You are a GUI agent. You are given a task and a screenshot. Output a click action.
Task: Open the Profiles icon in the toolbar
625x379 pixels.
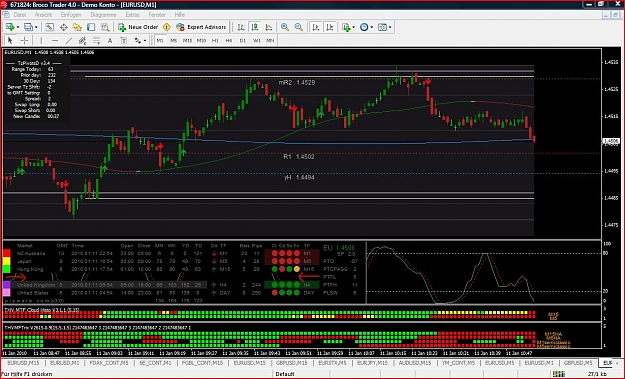click(x=28, y=27)
